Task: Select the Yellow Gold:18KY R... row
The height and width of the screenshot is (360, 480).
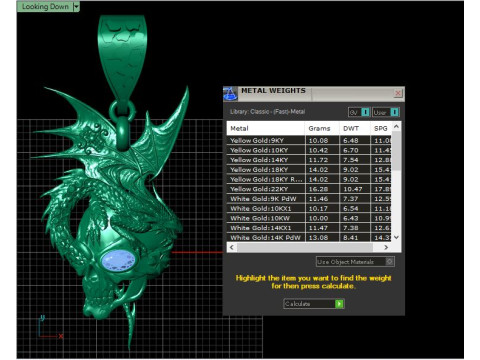Action: click(x=309, y=179)
